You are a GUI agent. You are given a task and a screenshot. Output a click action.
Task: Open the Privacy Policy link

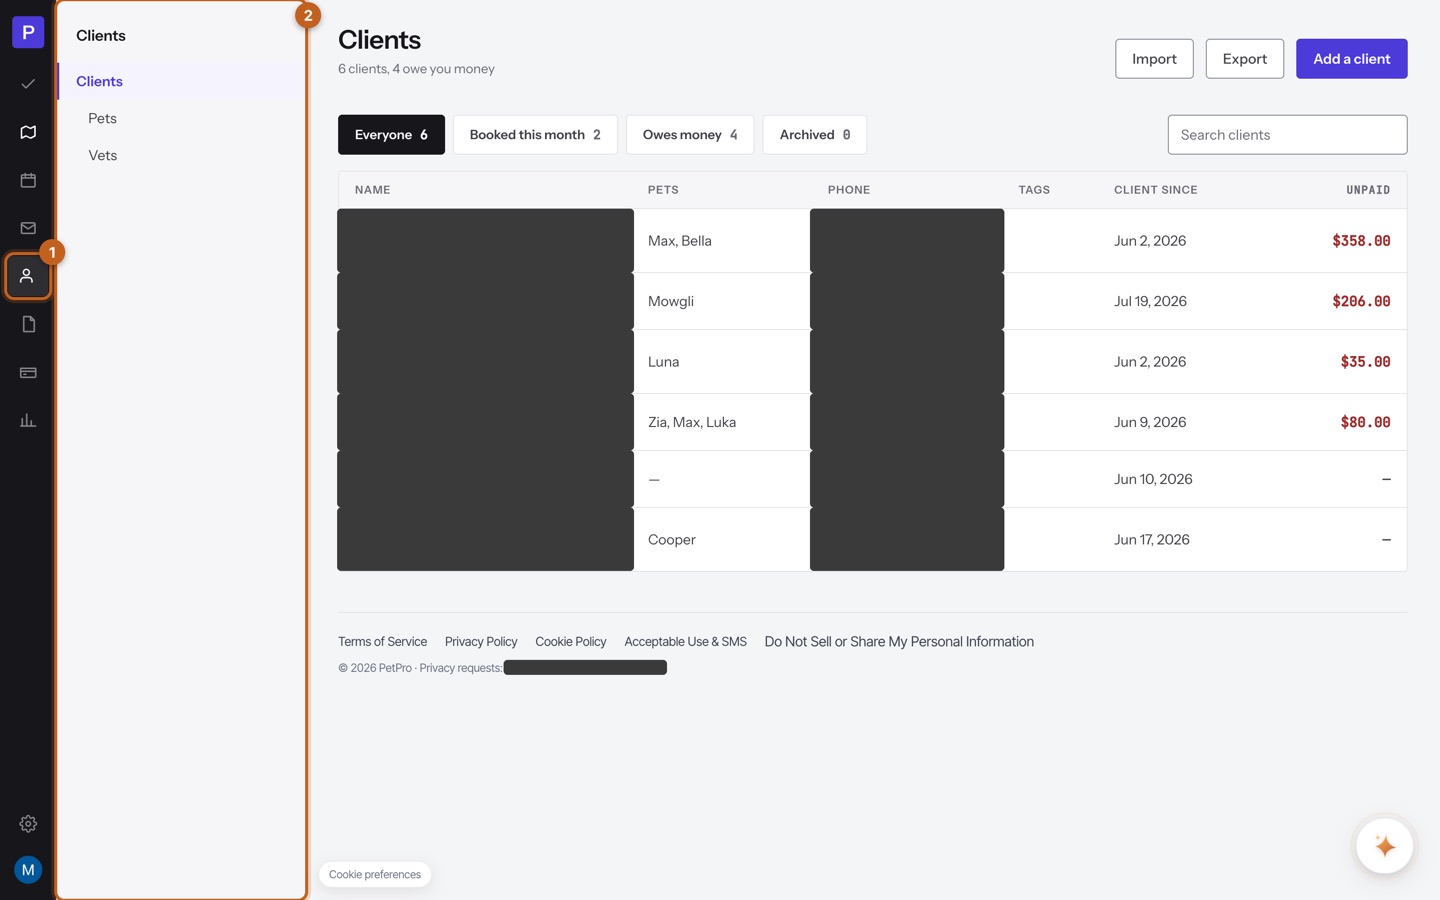[481, 642]
